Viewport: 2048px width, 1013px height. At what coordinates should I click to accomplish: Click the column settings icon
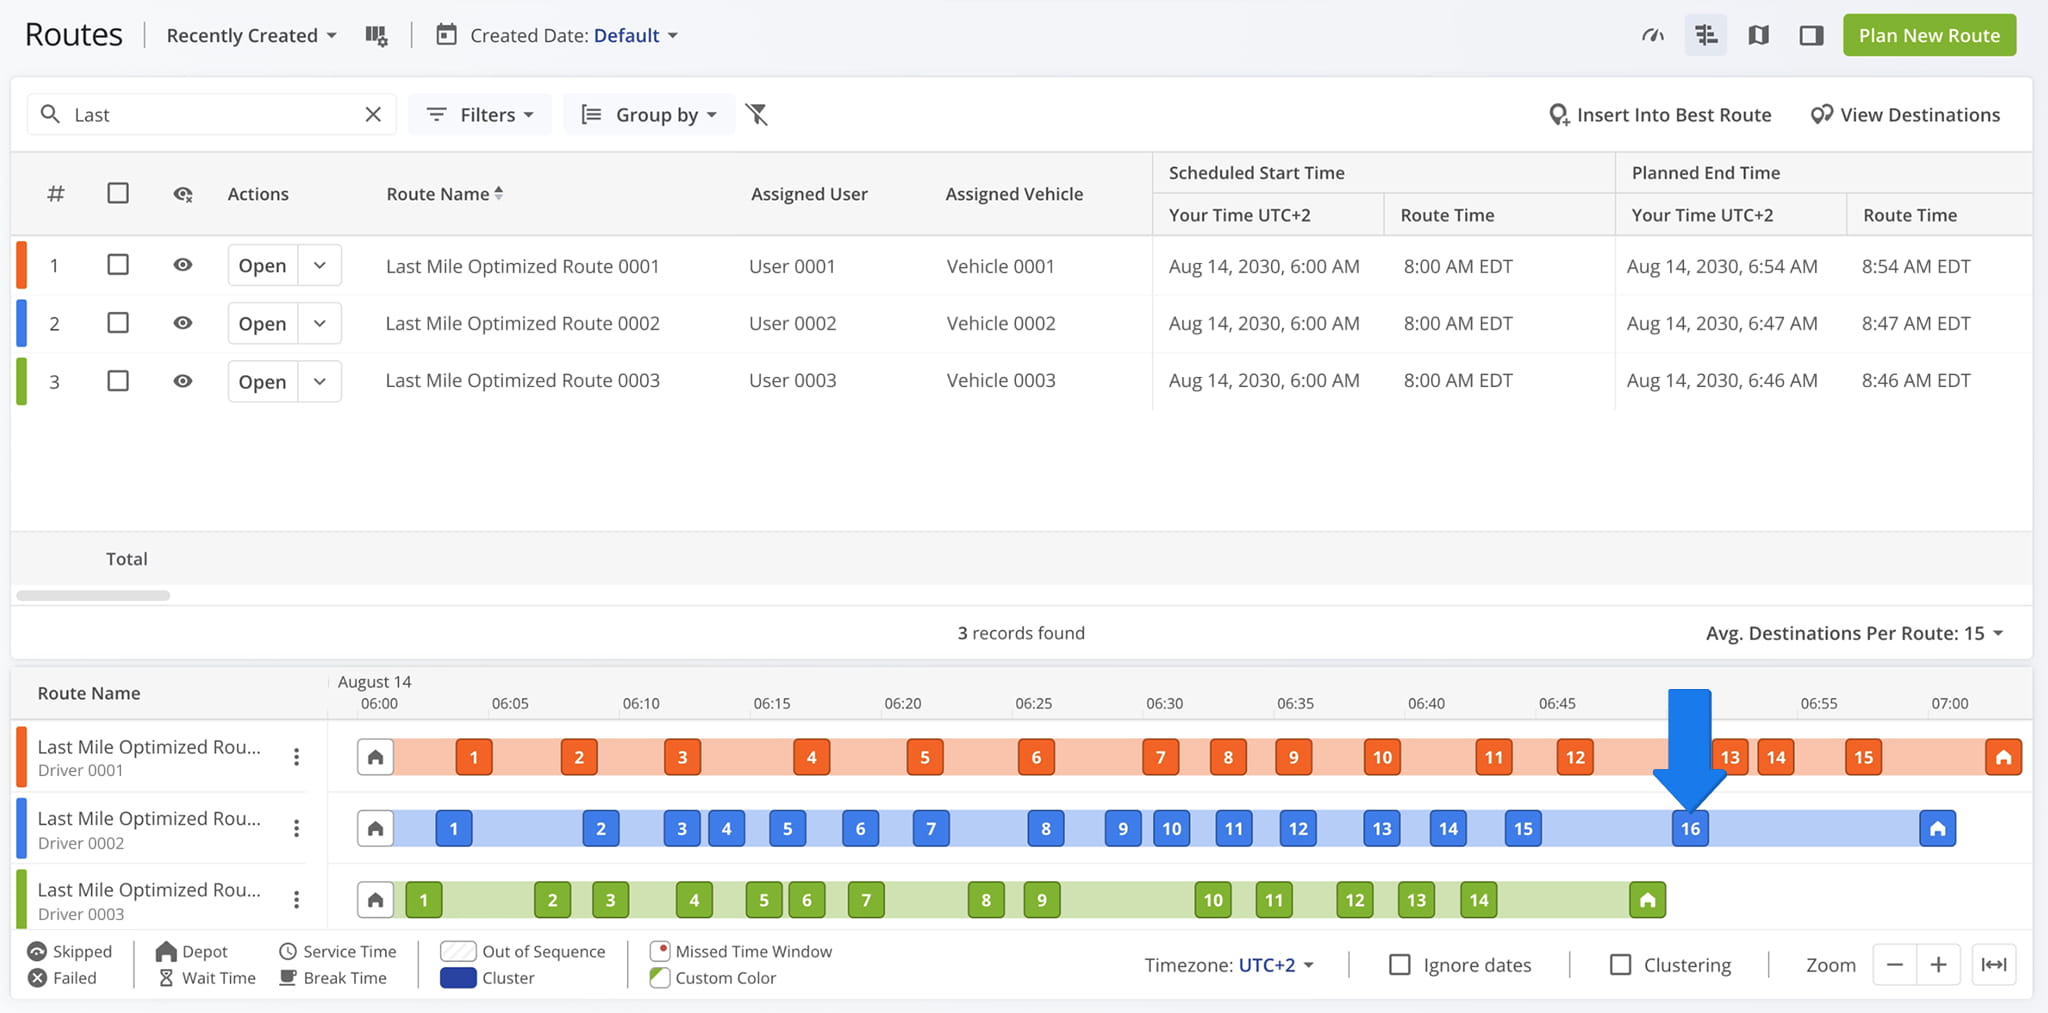point(376,35)
